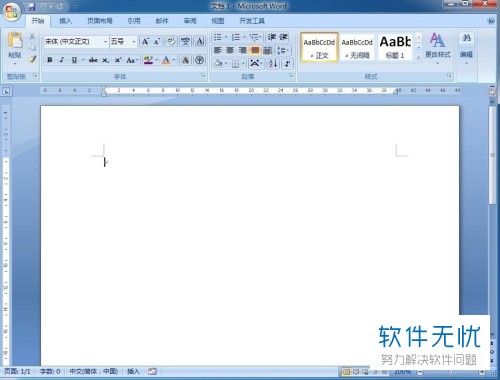Cut selection with the scissors icon
The image size is (500, 380).
32,36
